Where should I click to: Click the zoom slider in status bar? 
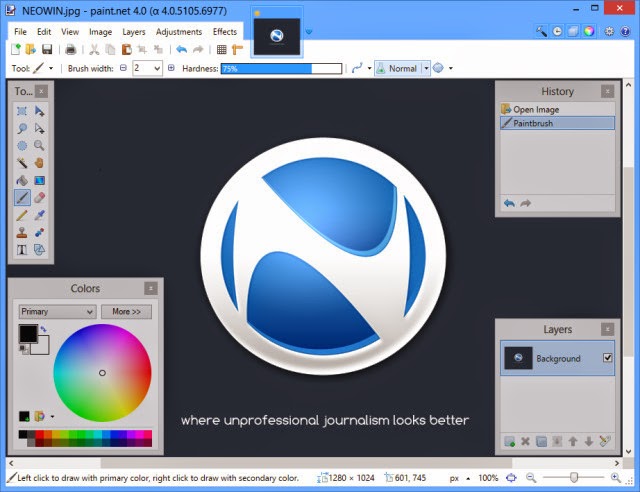pos(573,477)
